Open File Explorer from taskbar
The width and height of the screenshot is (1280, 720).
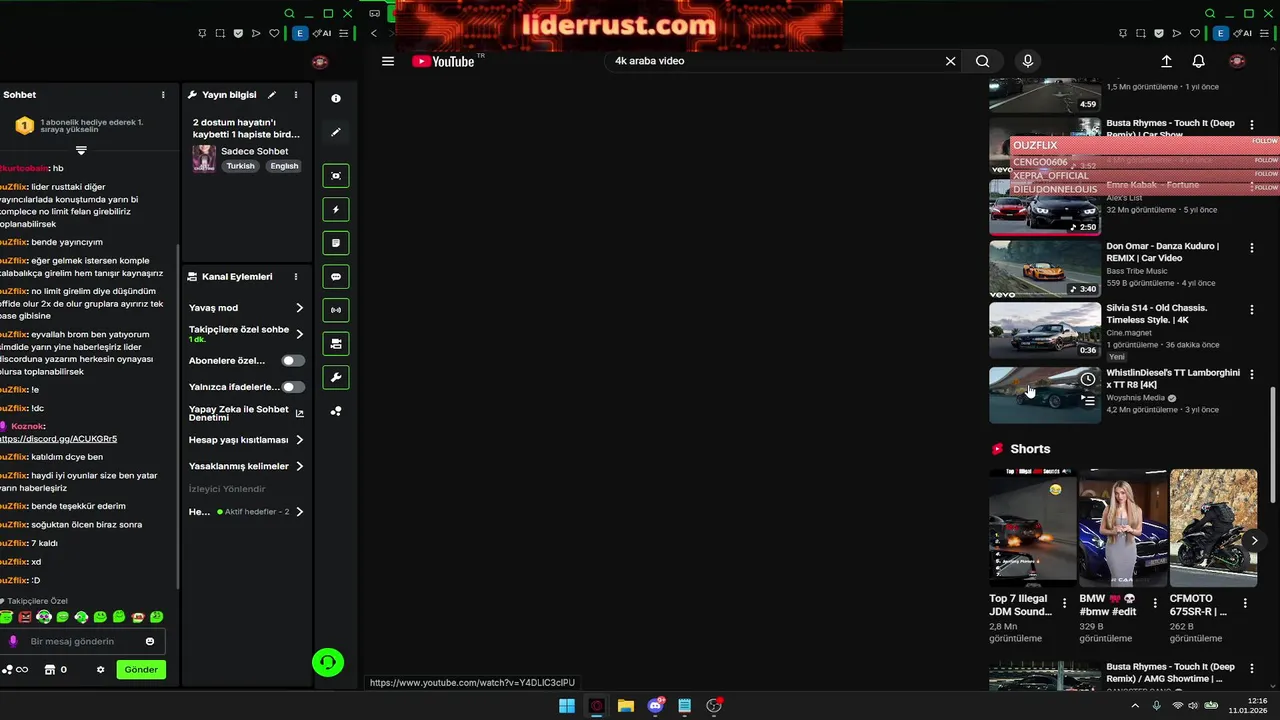point(626,706)
